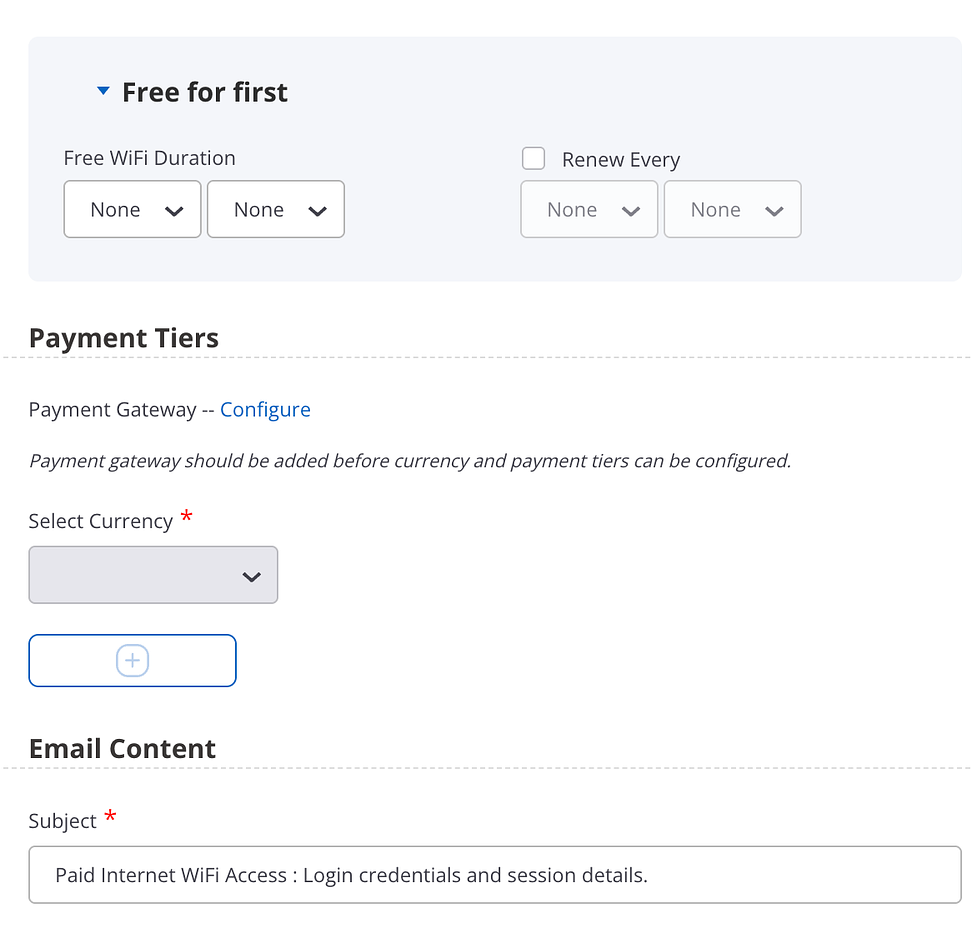972x933 pixels.
Task: Open the second Free WiFi Duration dropdown
Action: tap(276, 210)
